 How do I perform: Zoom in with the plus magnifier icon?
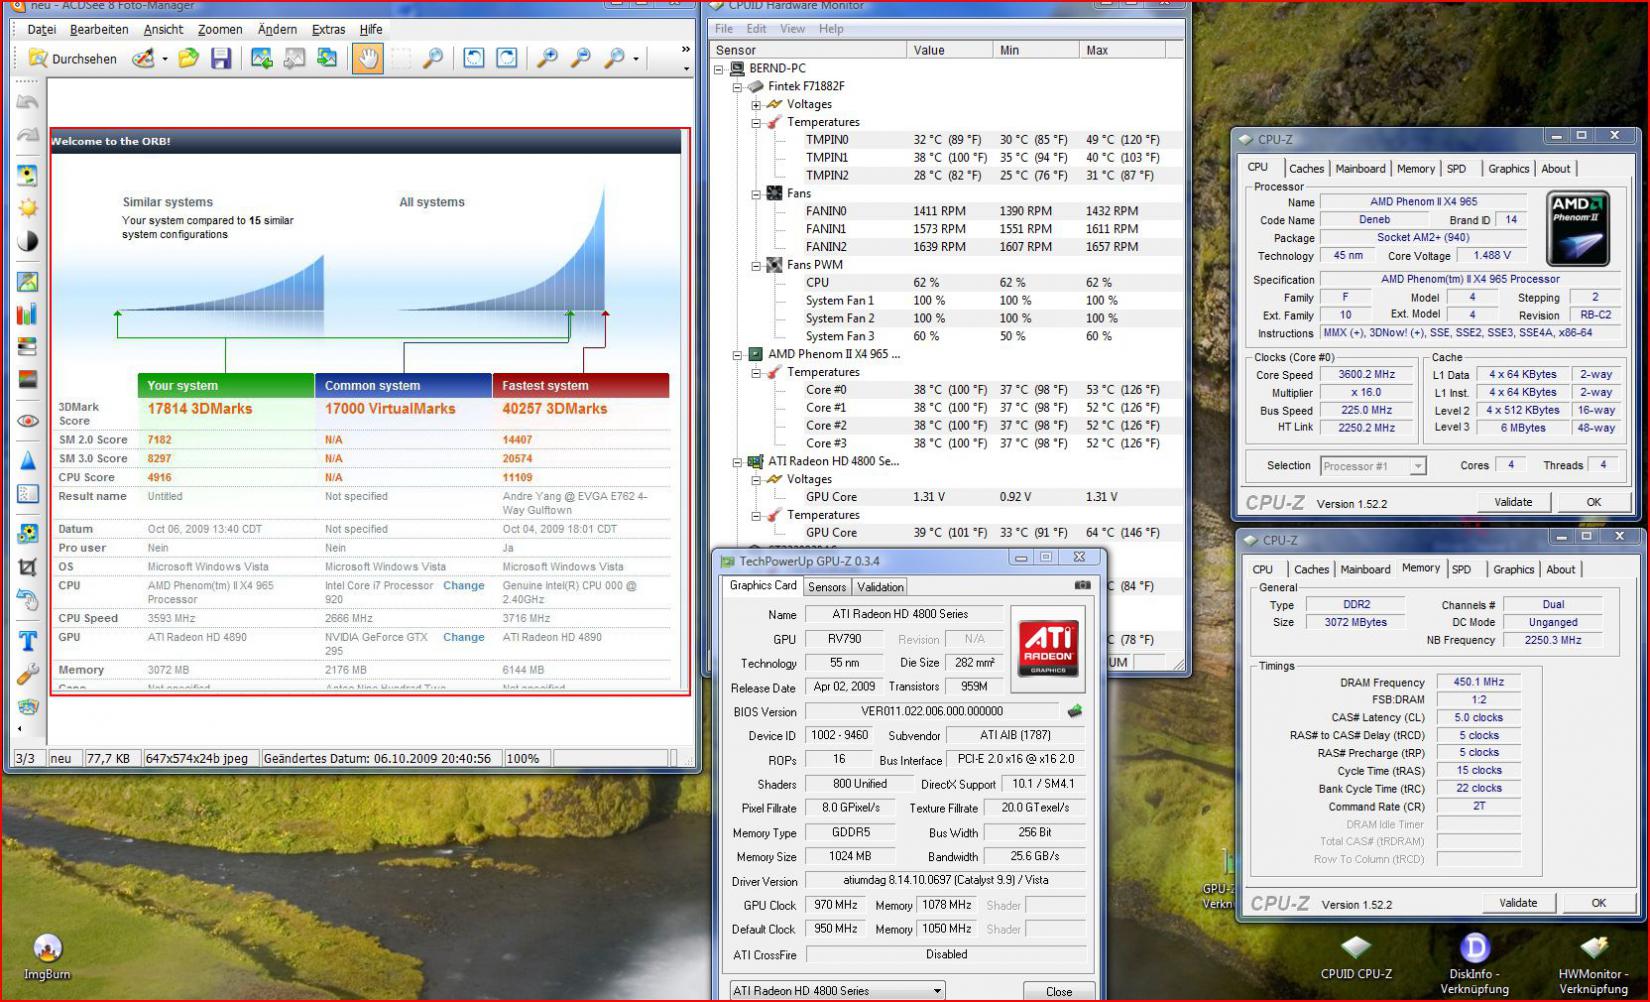[547, 59]
